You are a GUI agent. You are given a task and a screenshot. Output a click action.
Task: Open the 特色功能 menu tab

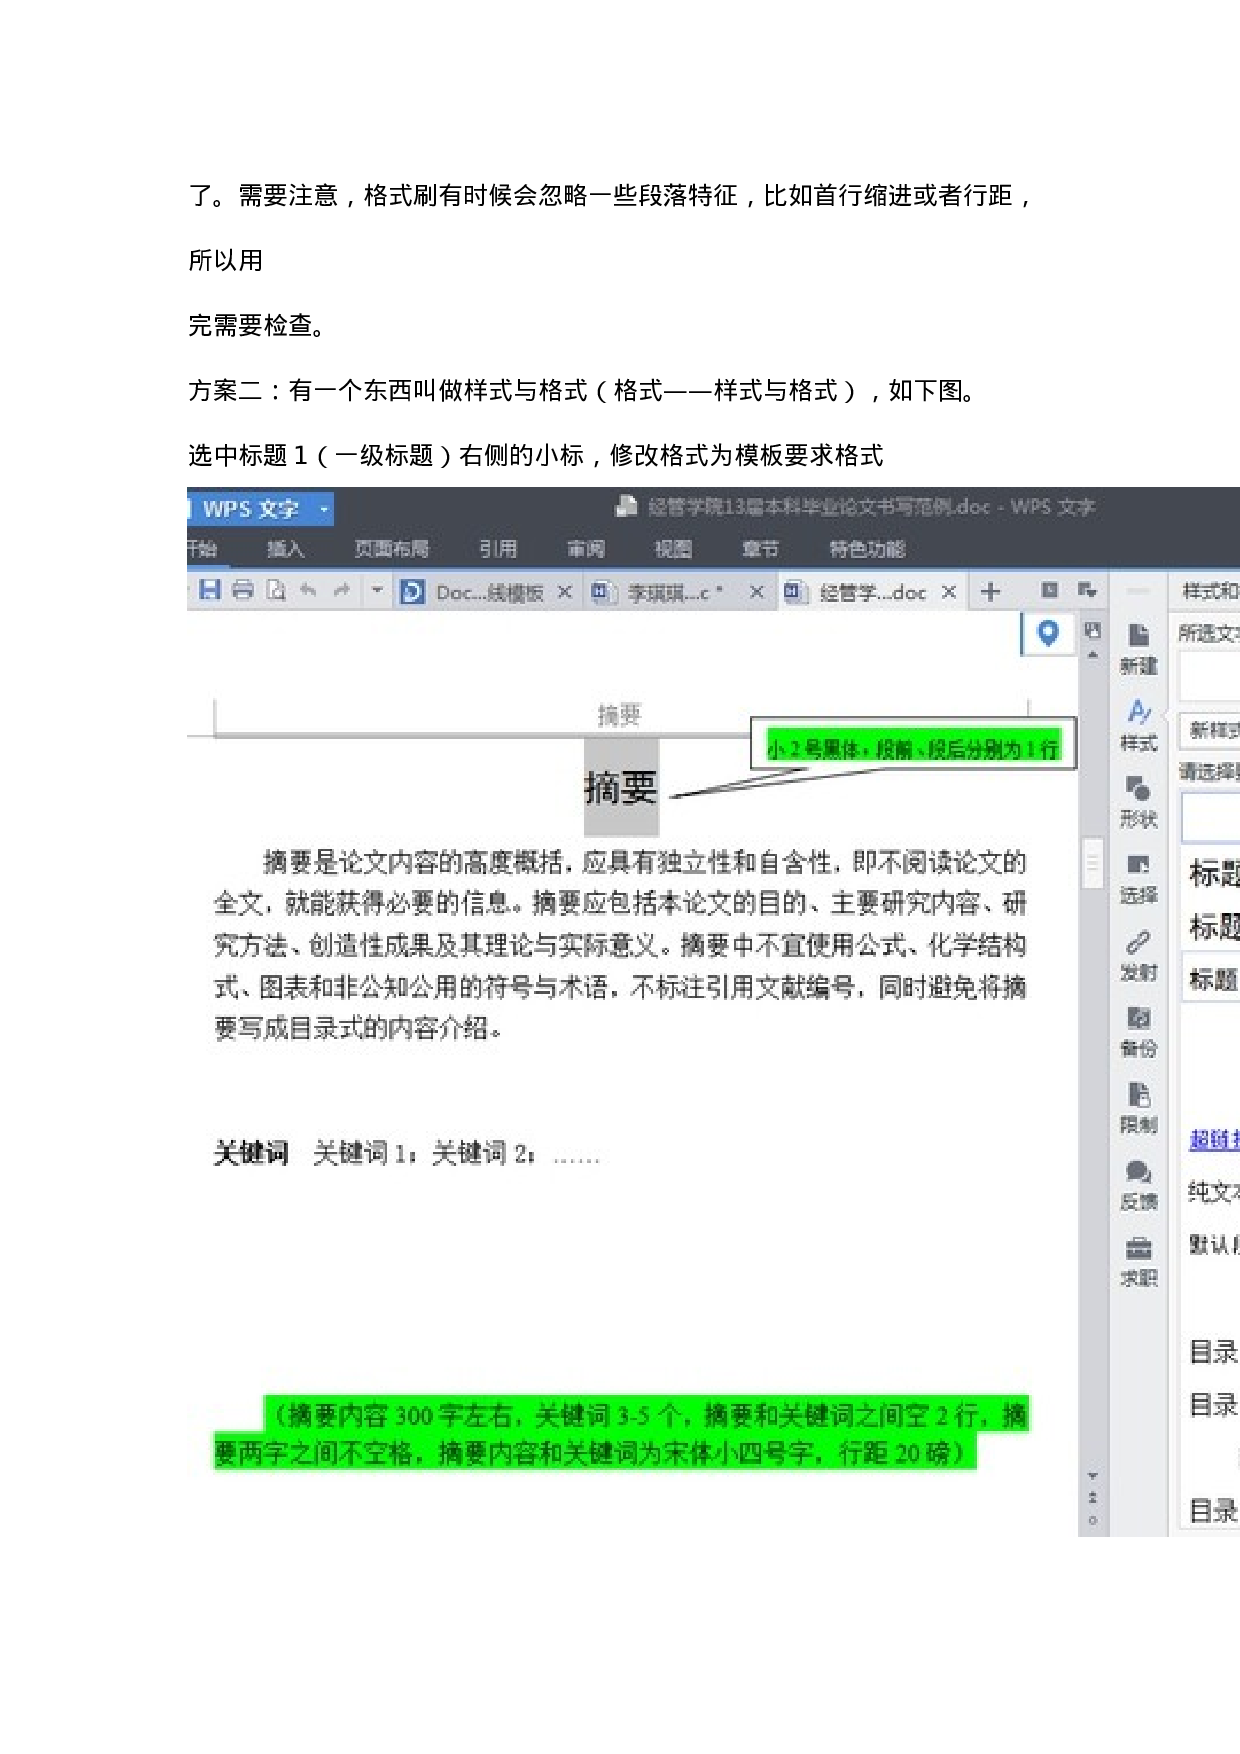click(x=867, y=549)
